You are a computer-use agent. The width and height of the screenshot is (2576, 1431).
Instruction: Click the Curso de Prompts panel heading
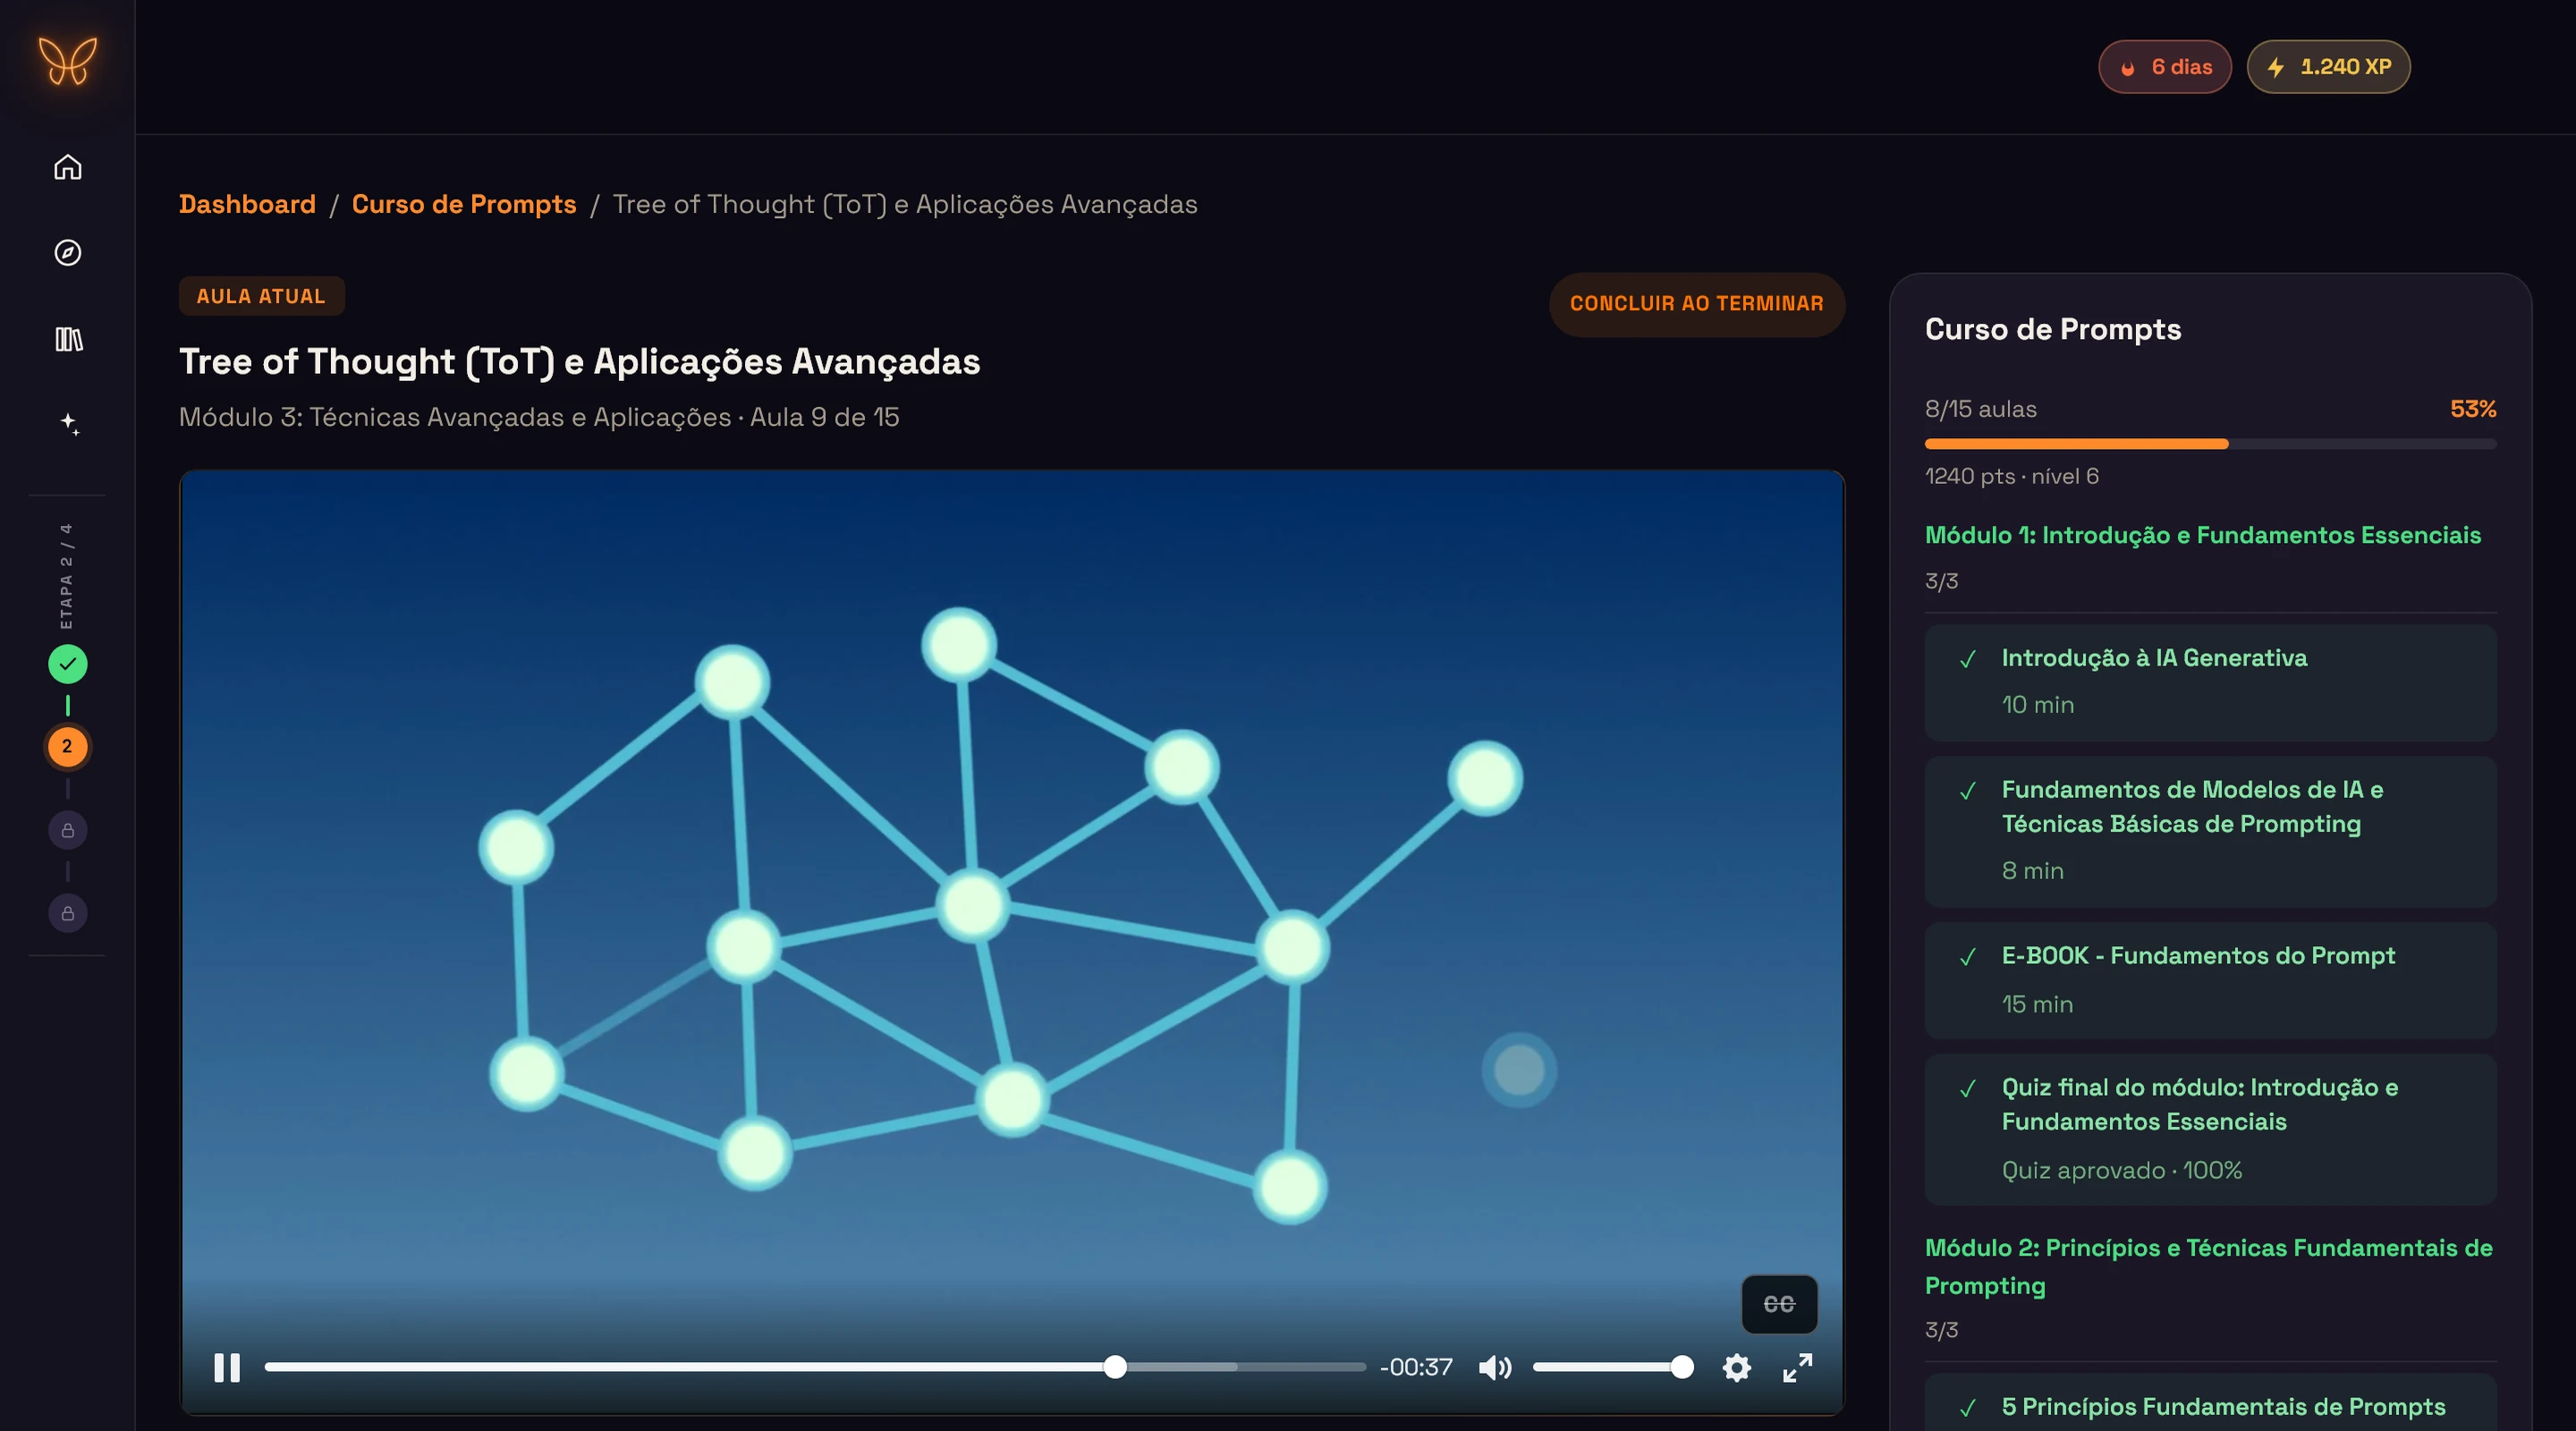[2052, 329]
